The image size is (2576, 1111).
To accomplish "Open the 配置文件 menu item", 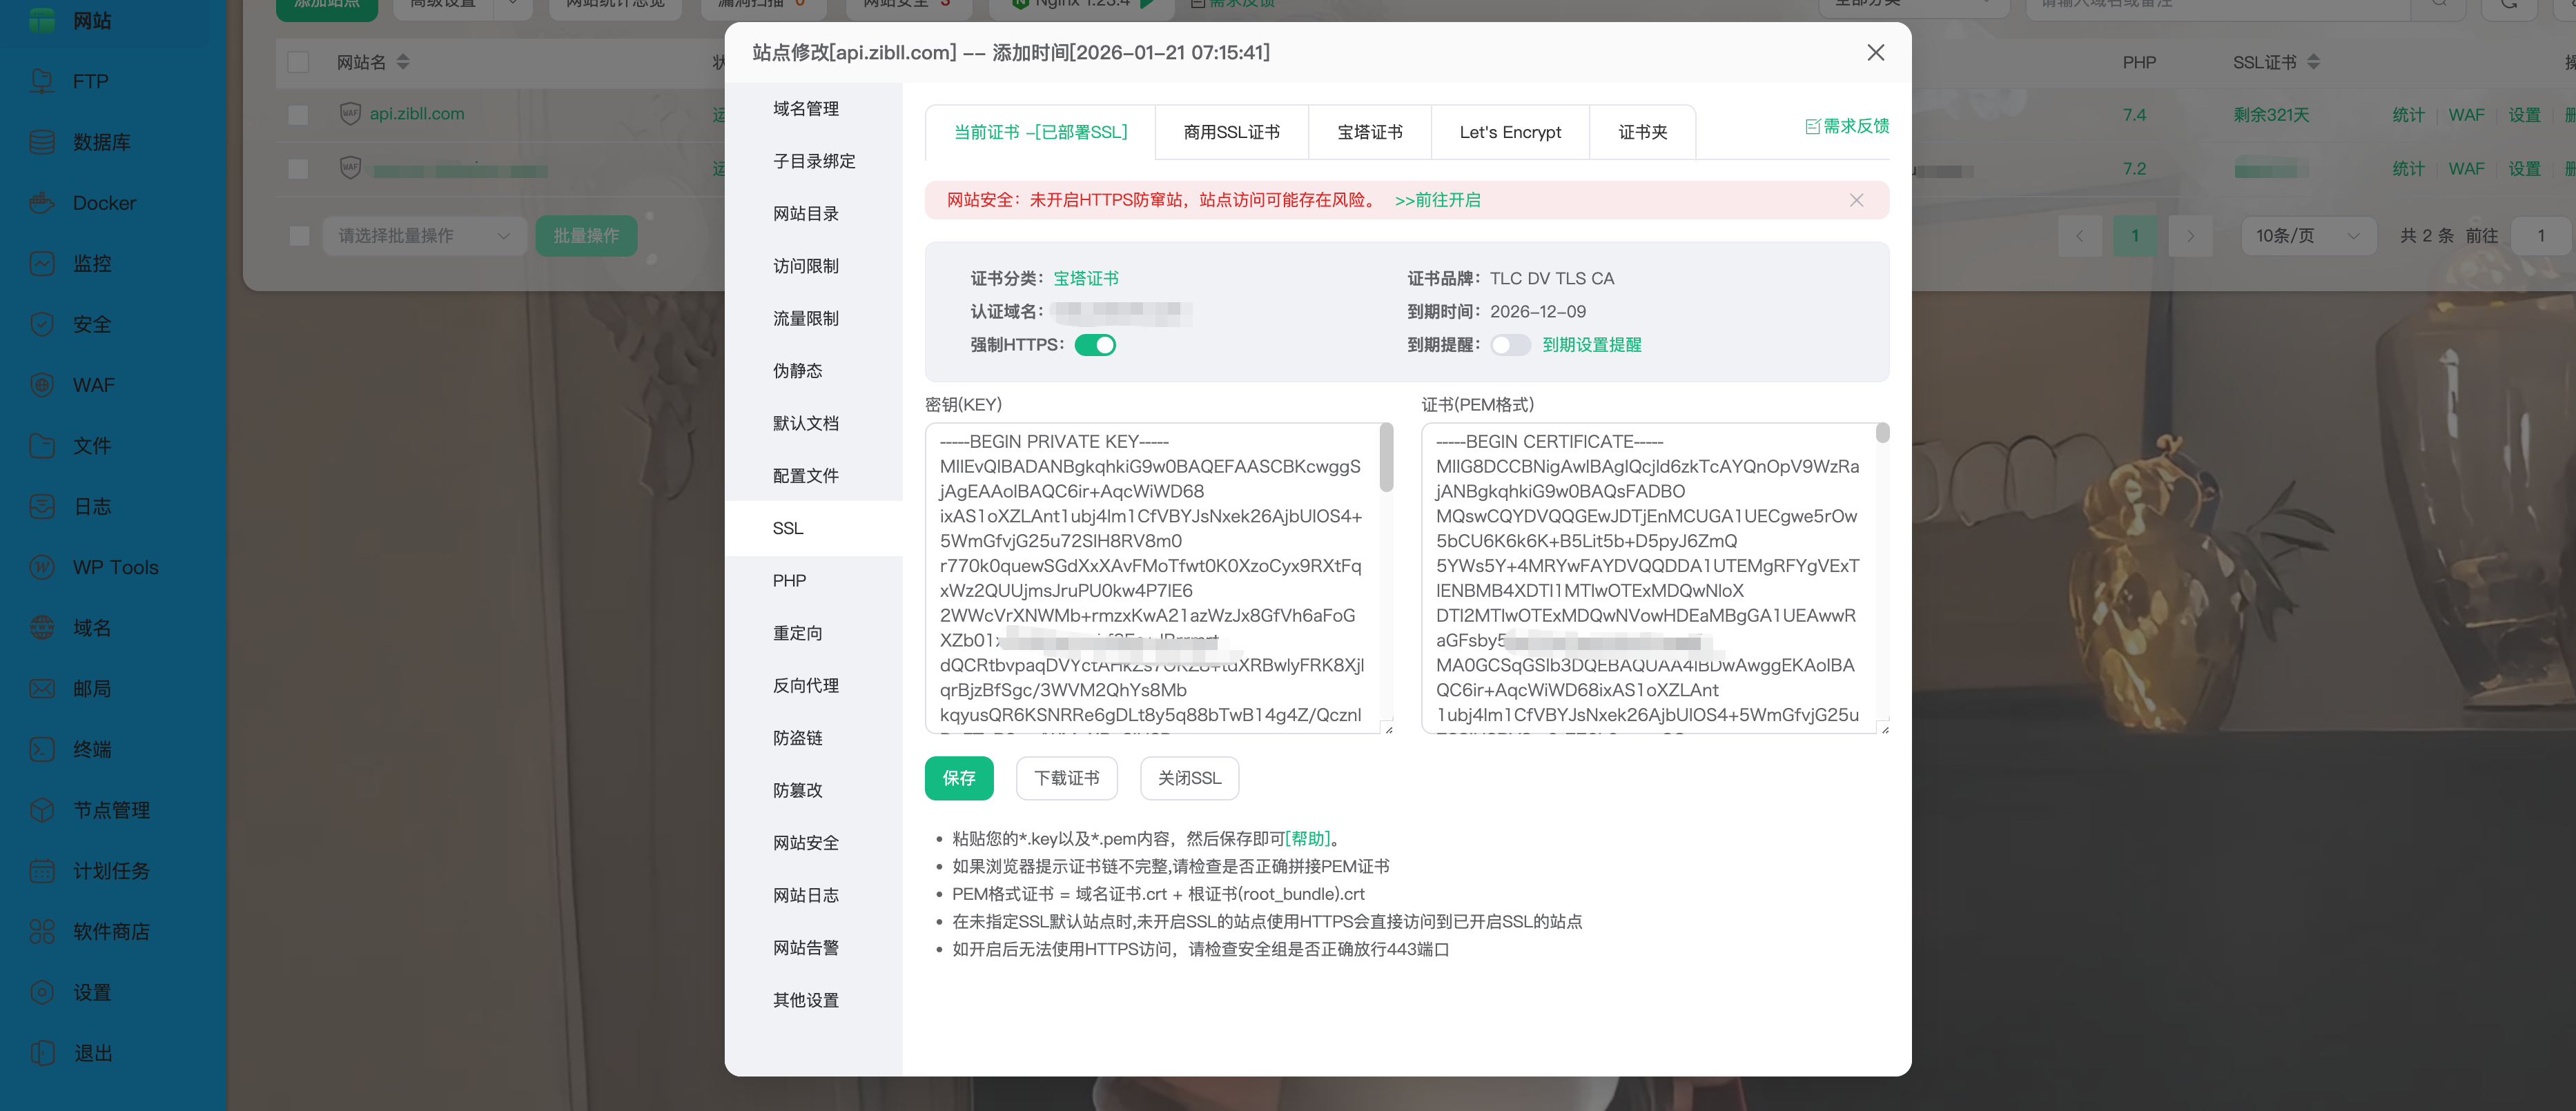I will [x=805, y=476].
